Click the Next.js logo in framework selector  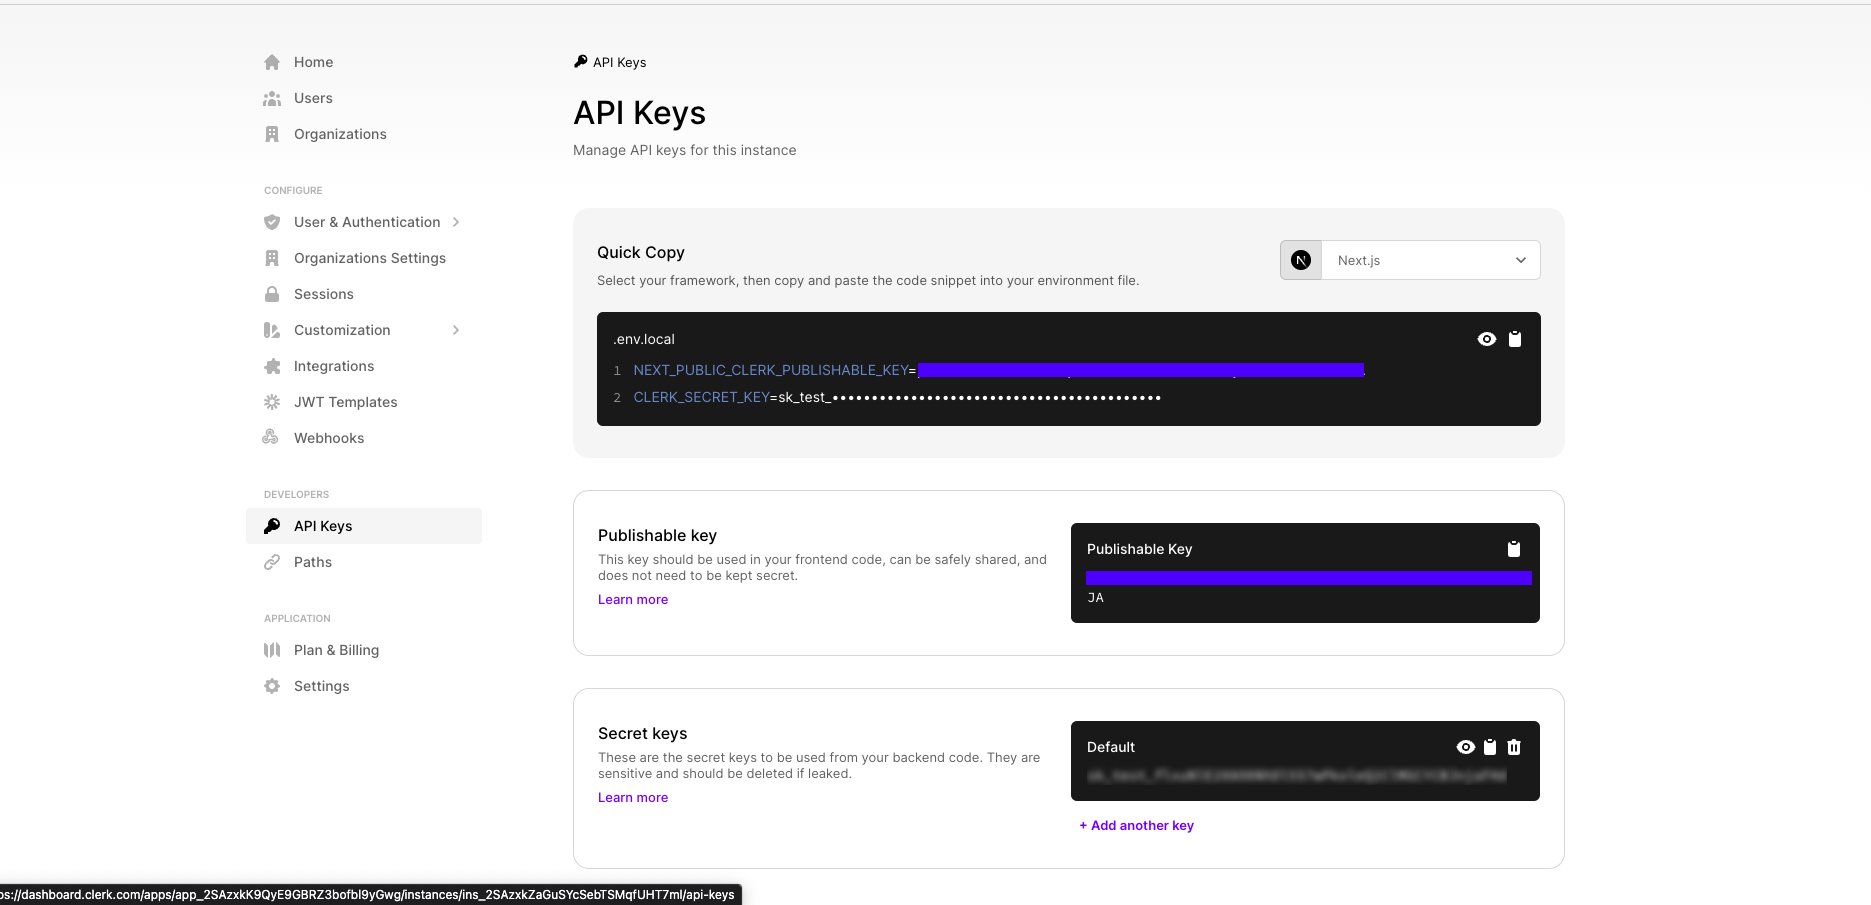point(1301,260)
